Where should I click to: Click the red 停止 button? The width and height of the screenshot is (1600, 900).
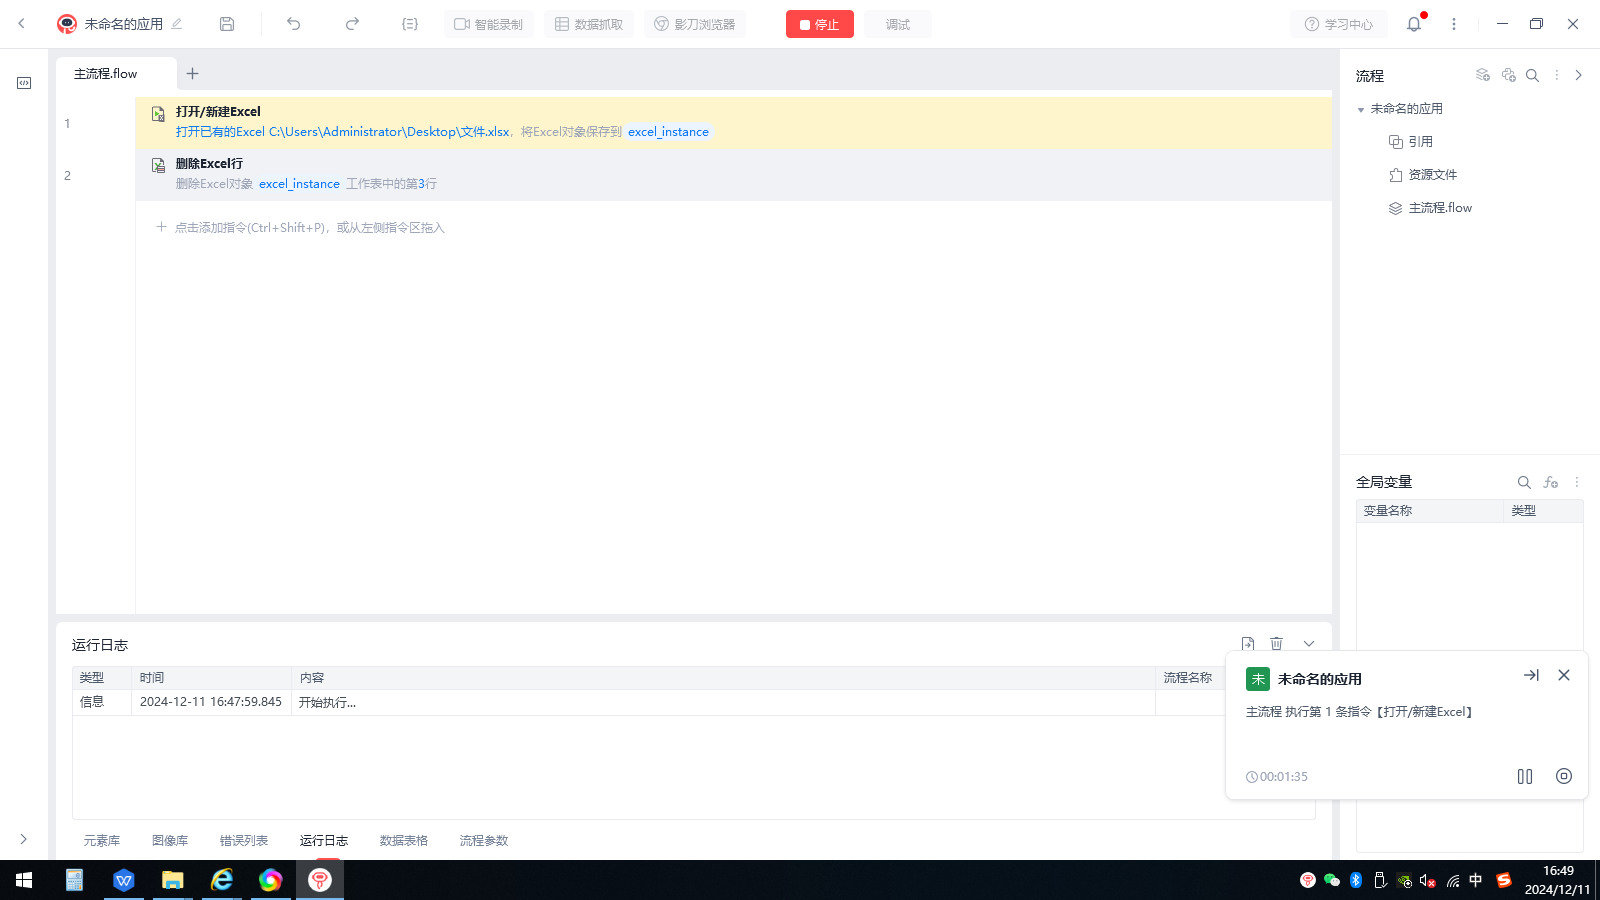pos(820,24)
